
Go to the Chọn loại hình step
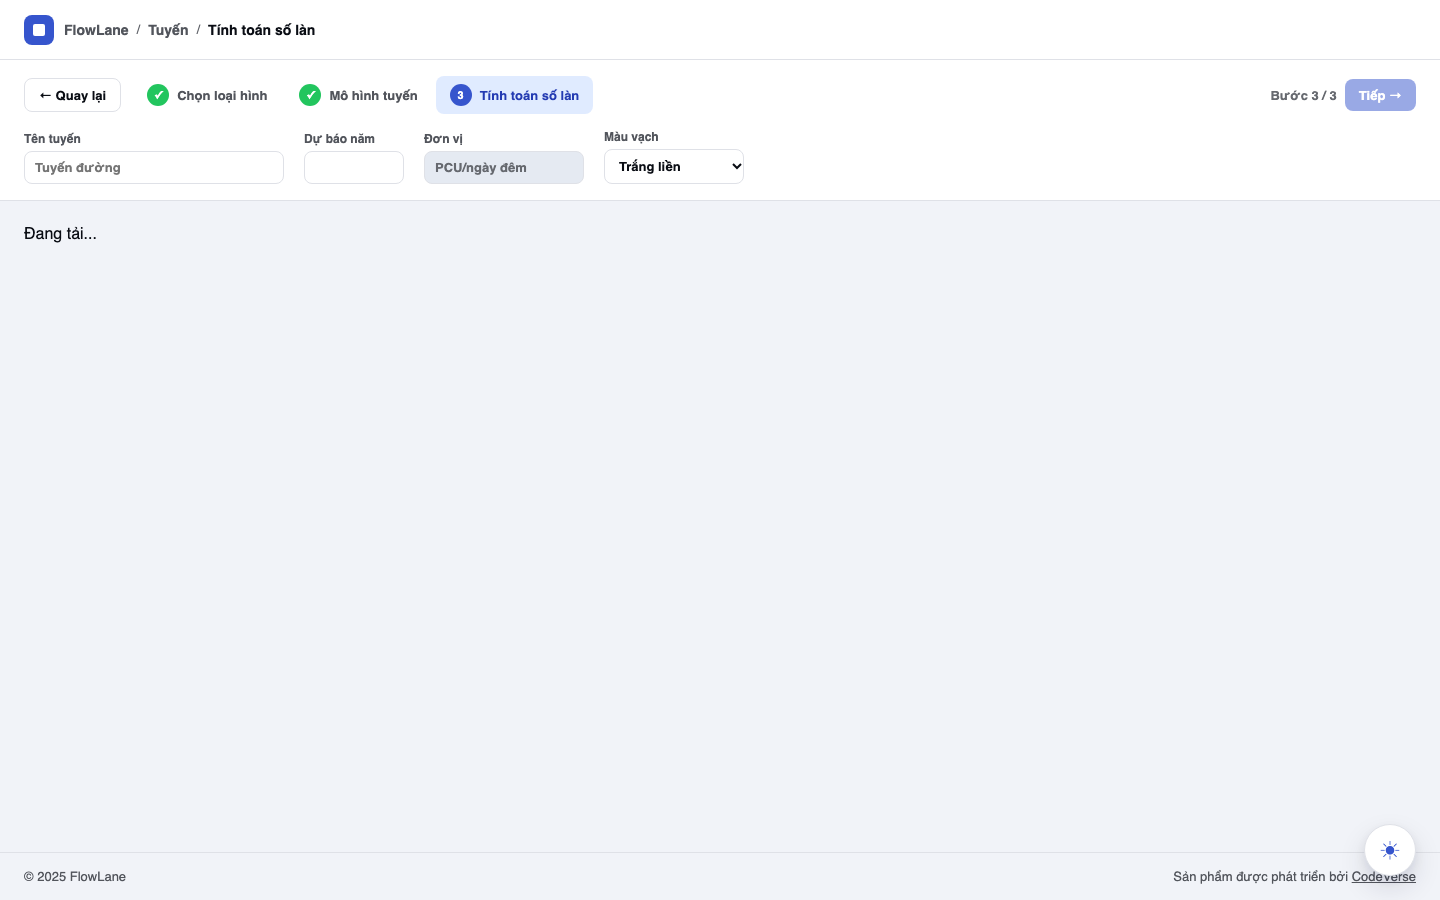tap(207, 95)
